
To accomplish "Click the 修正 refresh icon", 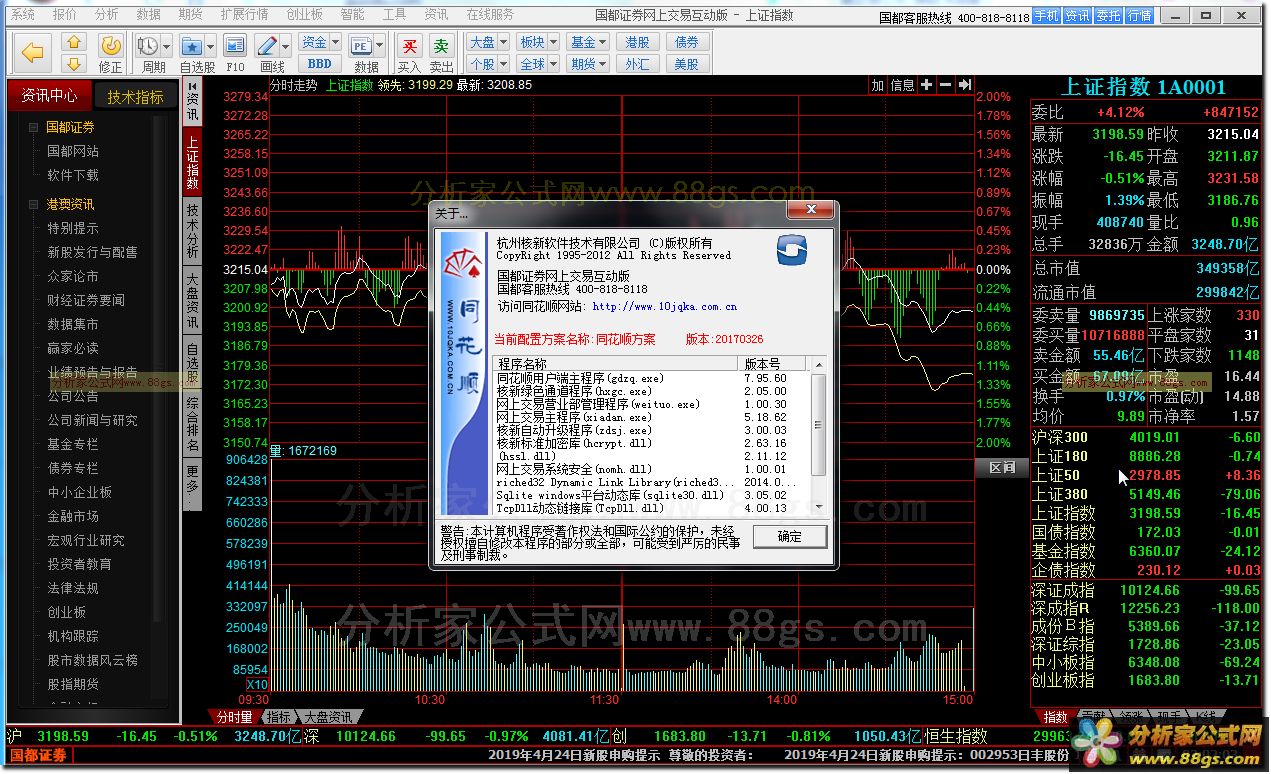I will [x=110, y=45].
